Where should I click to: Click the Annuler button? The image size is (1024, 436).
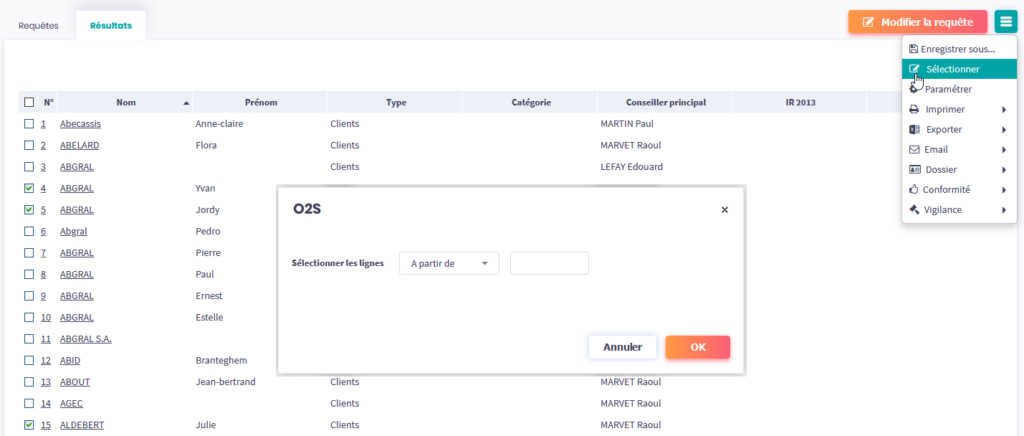point(622,347)
